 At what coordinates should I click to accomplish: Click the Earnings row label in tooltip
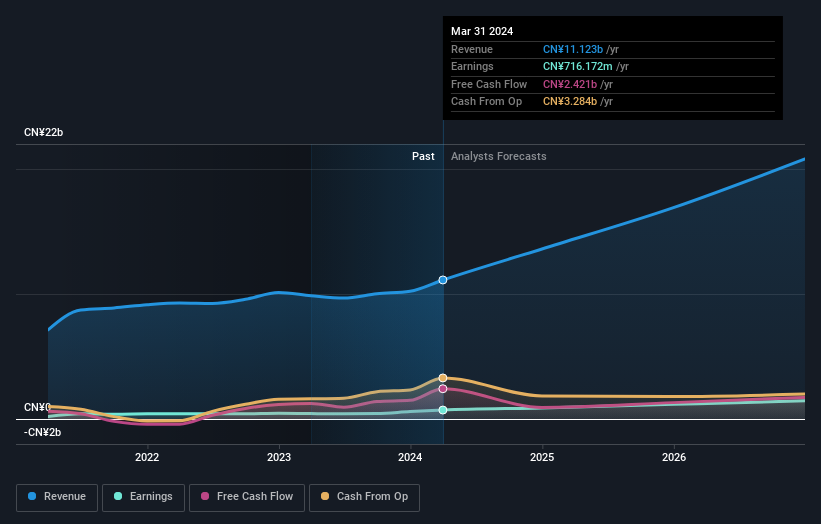pos(472,66)
